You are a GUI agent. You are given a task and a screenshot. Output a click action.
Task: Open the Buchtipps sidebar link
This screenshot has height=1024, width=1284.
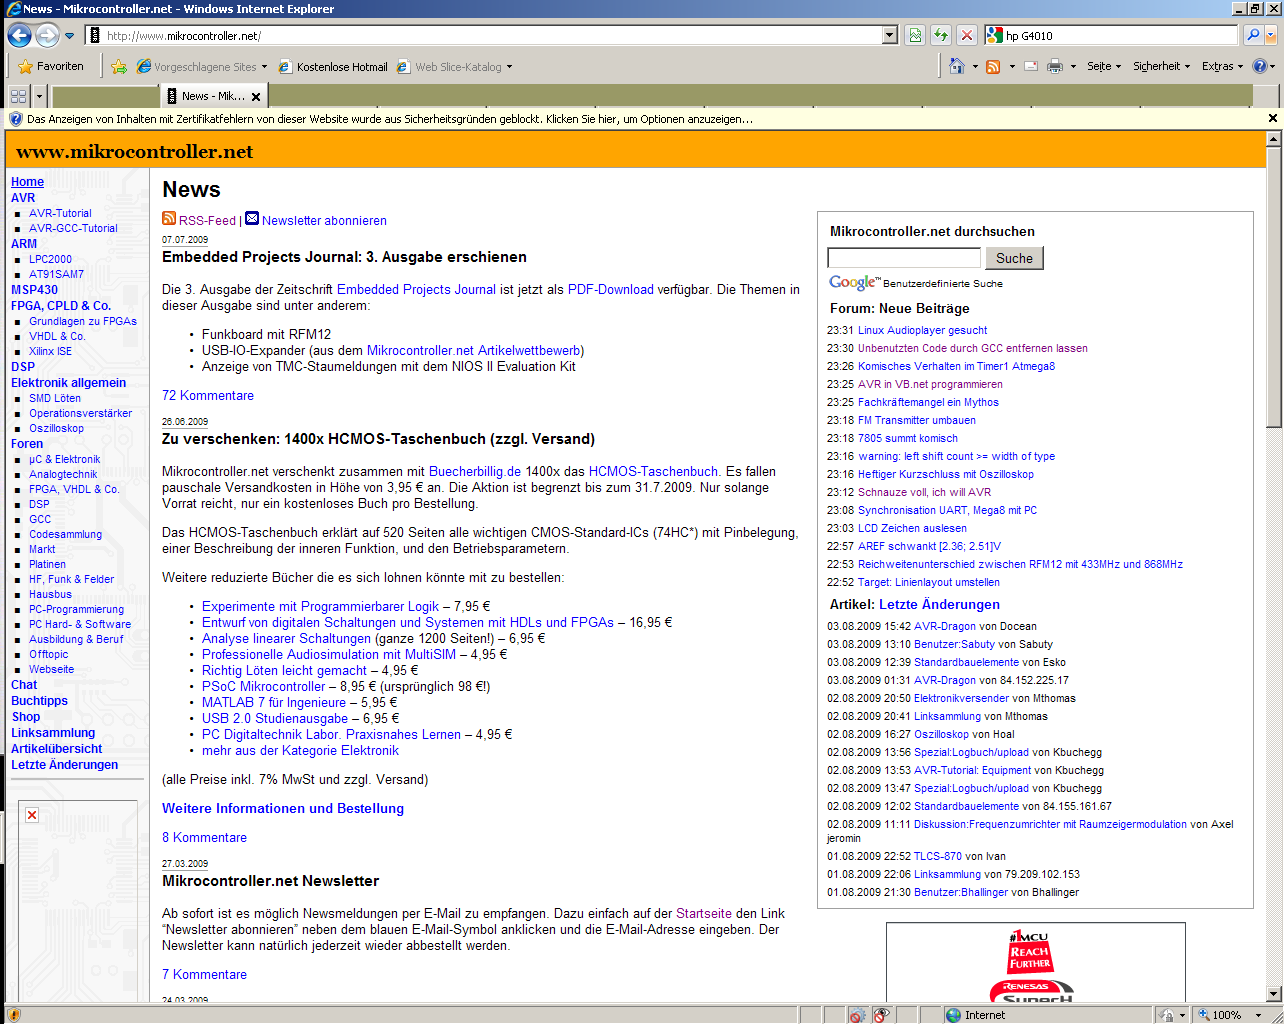tap(39, 701)
